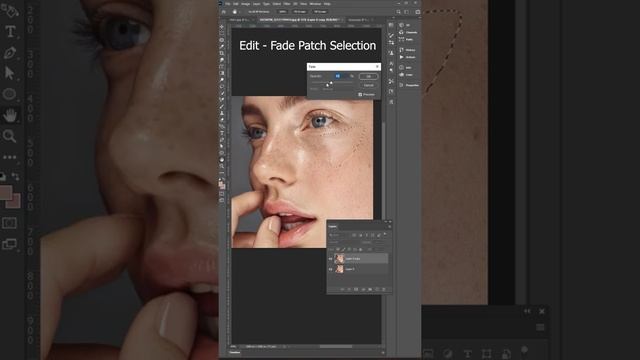Image resolution: width=640 pixels, height=360 pixels.
Task: Open the Edit menu
Action: (x=236, y=4)
